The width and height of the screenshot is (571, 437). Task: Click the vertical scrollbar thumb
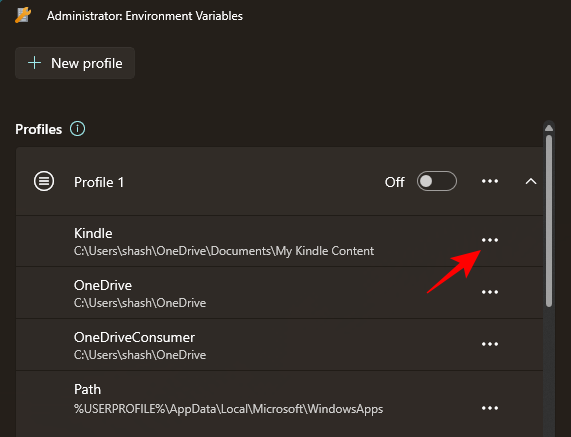[549, 221]
